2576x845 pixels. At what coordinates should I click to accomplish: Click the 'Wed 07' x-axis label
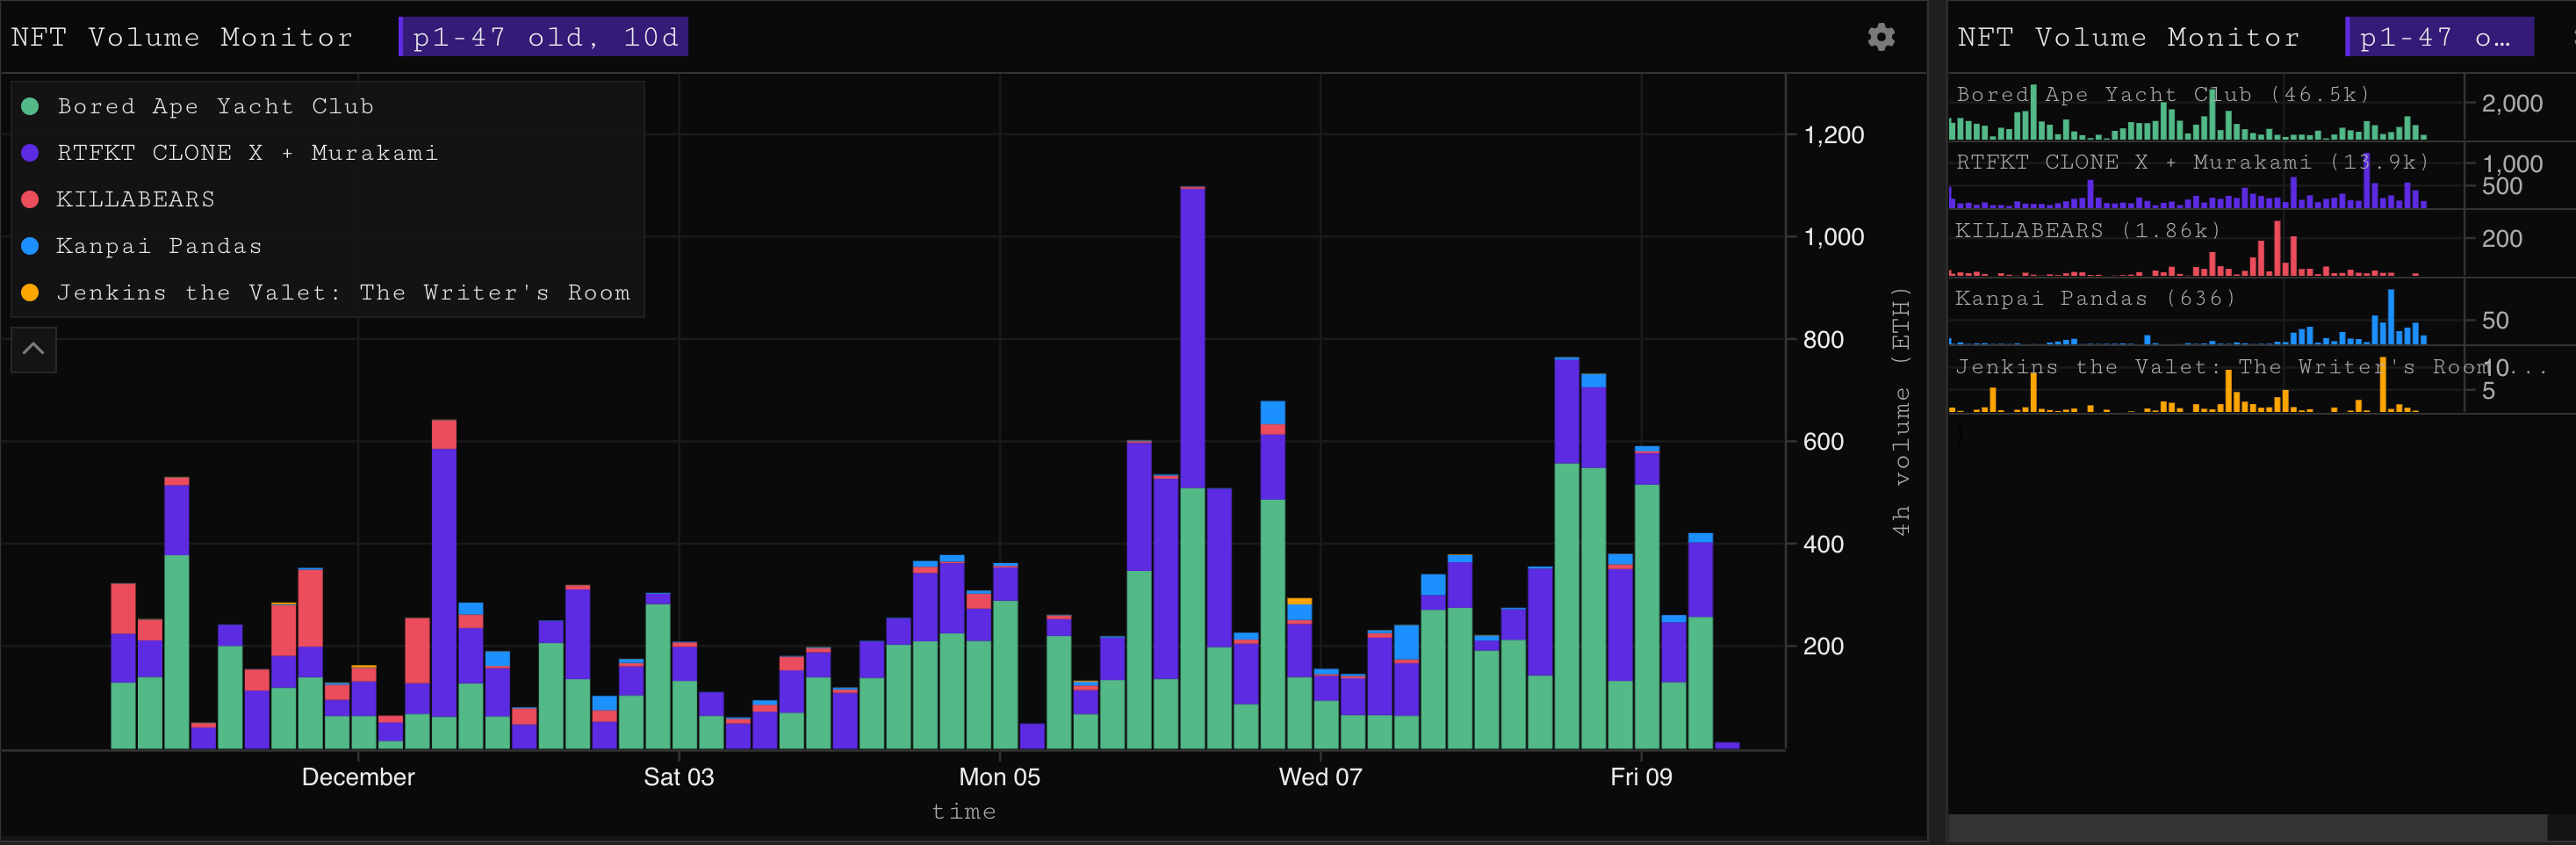[x=1320, y=777]
